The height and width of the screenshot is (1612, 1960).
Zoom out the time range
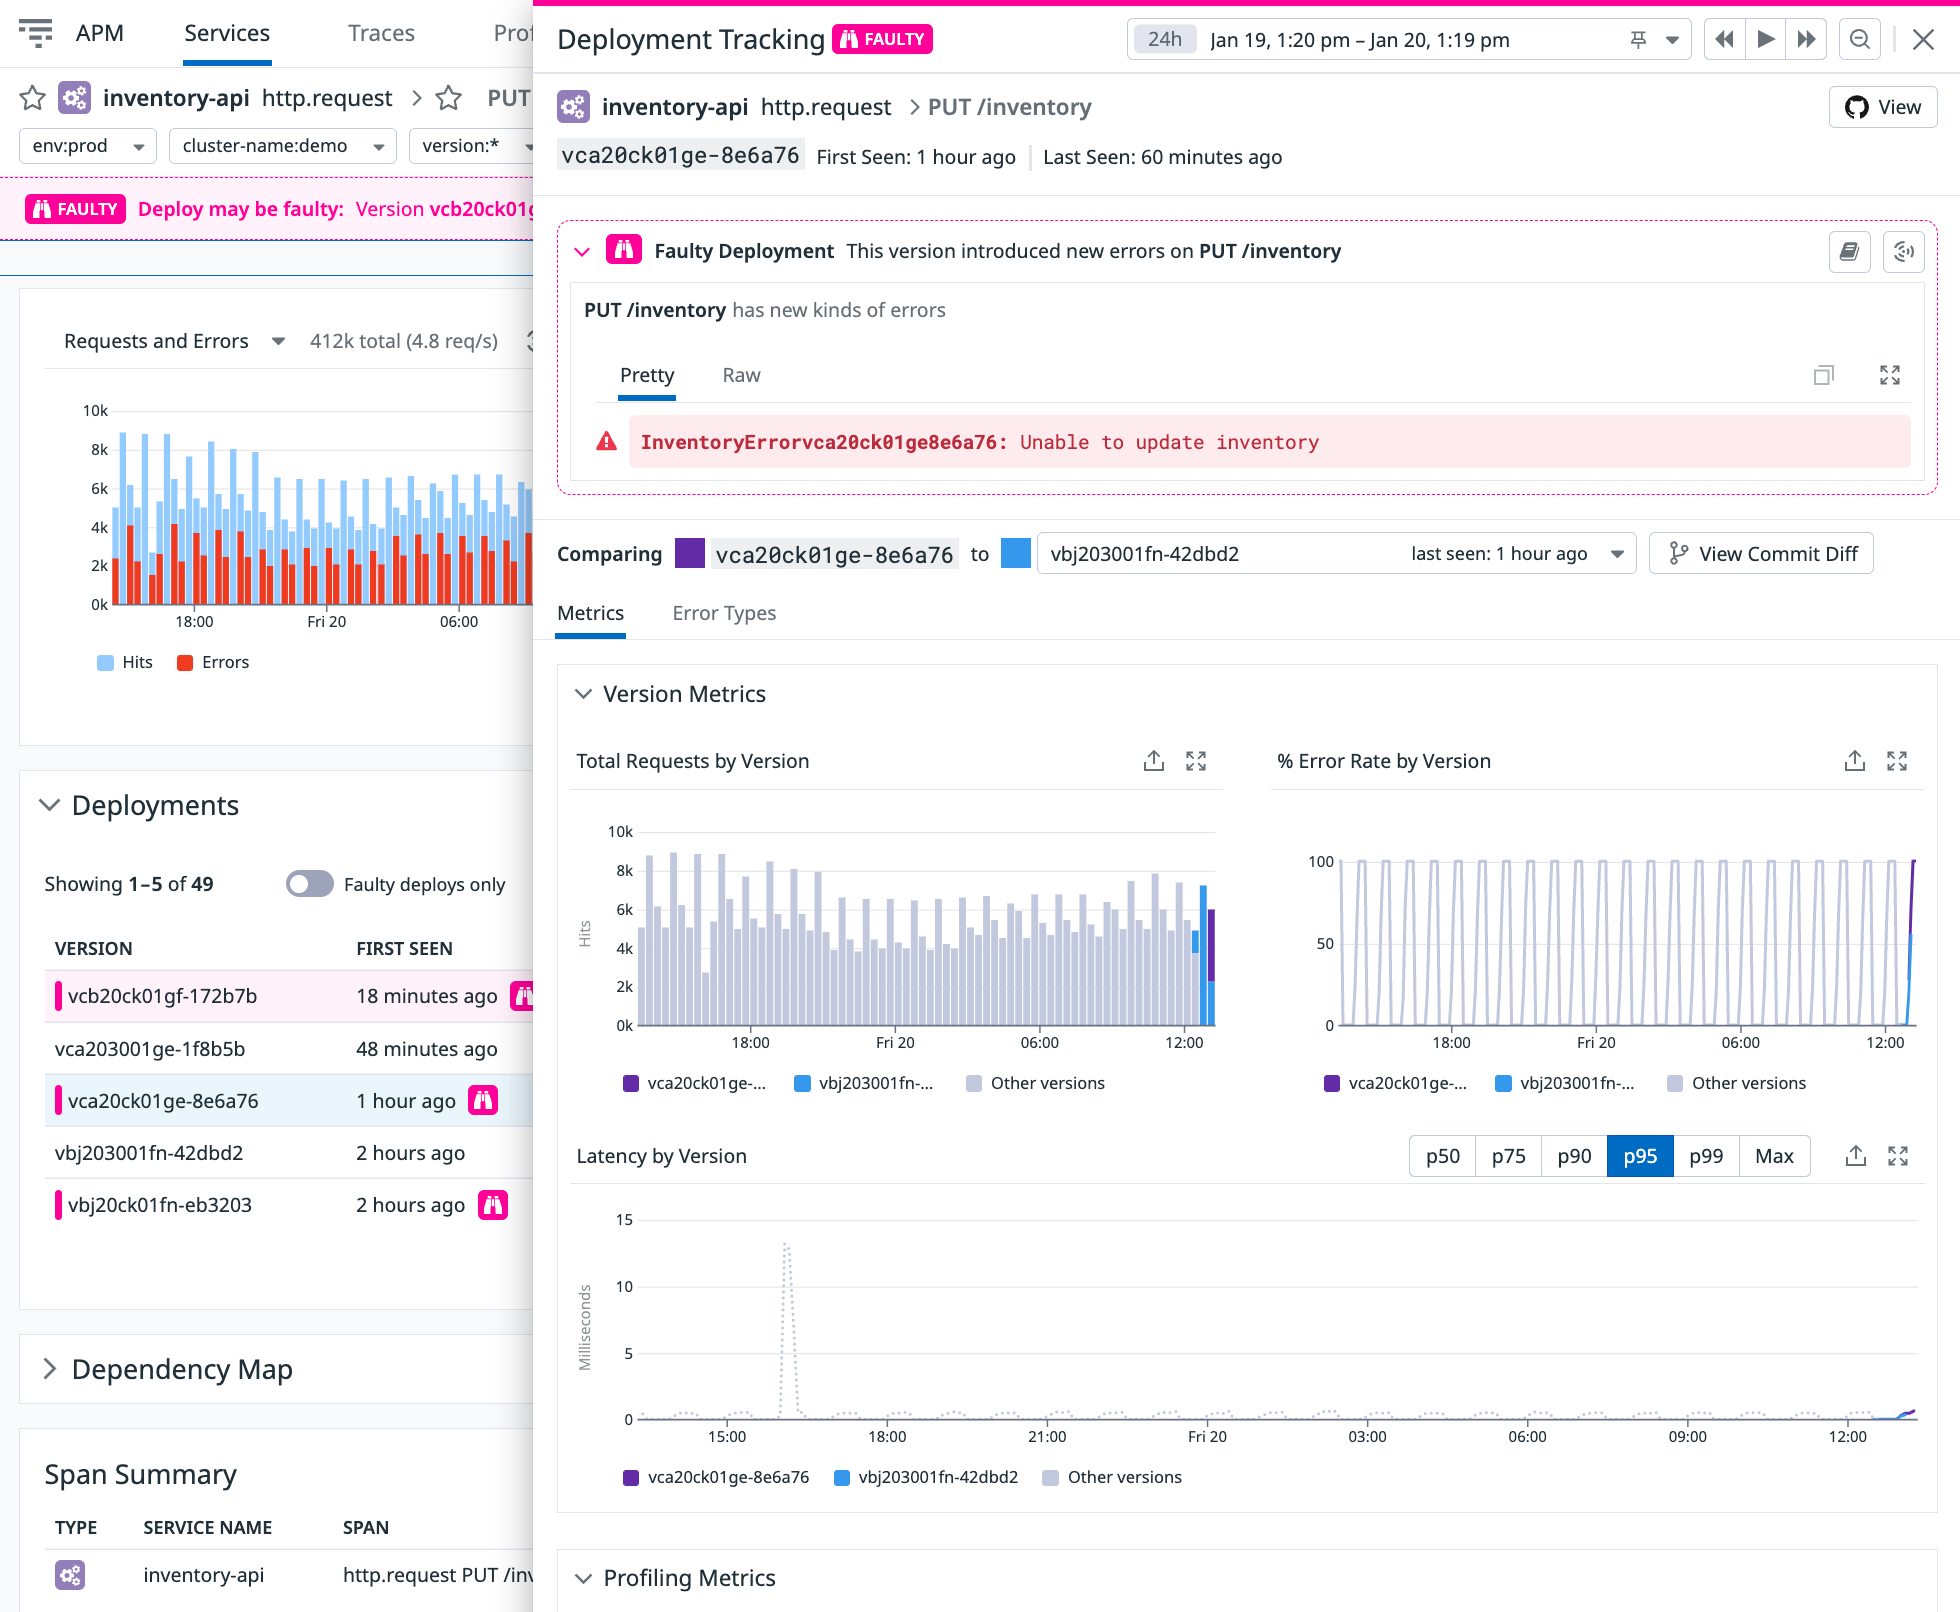(1860, 40)
